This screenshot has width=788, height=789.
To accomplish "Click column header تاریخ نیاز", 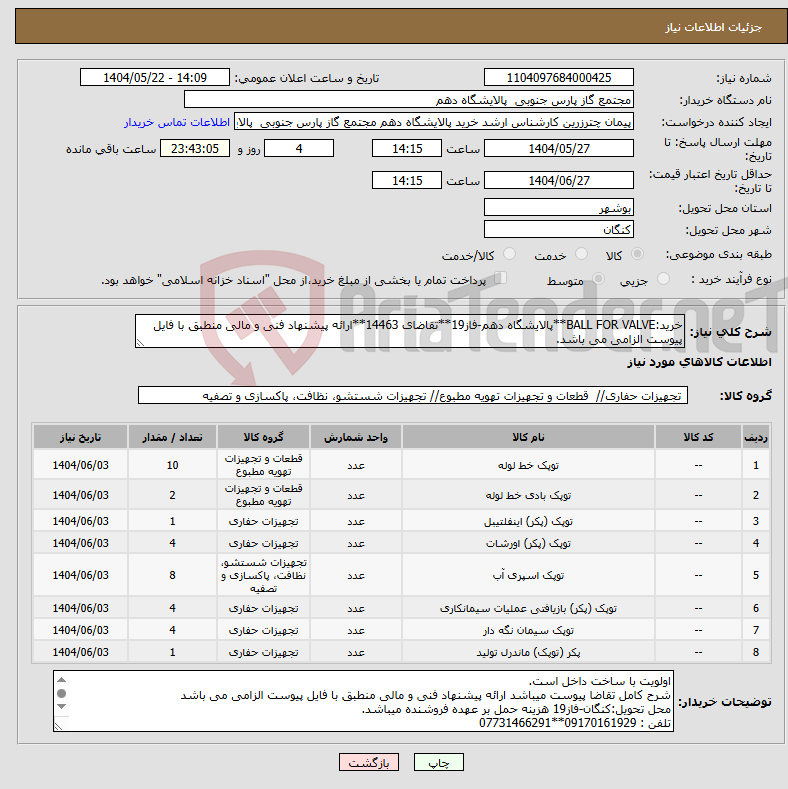I will coord(81,437).
